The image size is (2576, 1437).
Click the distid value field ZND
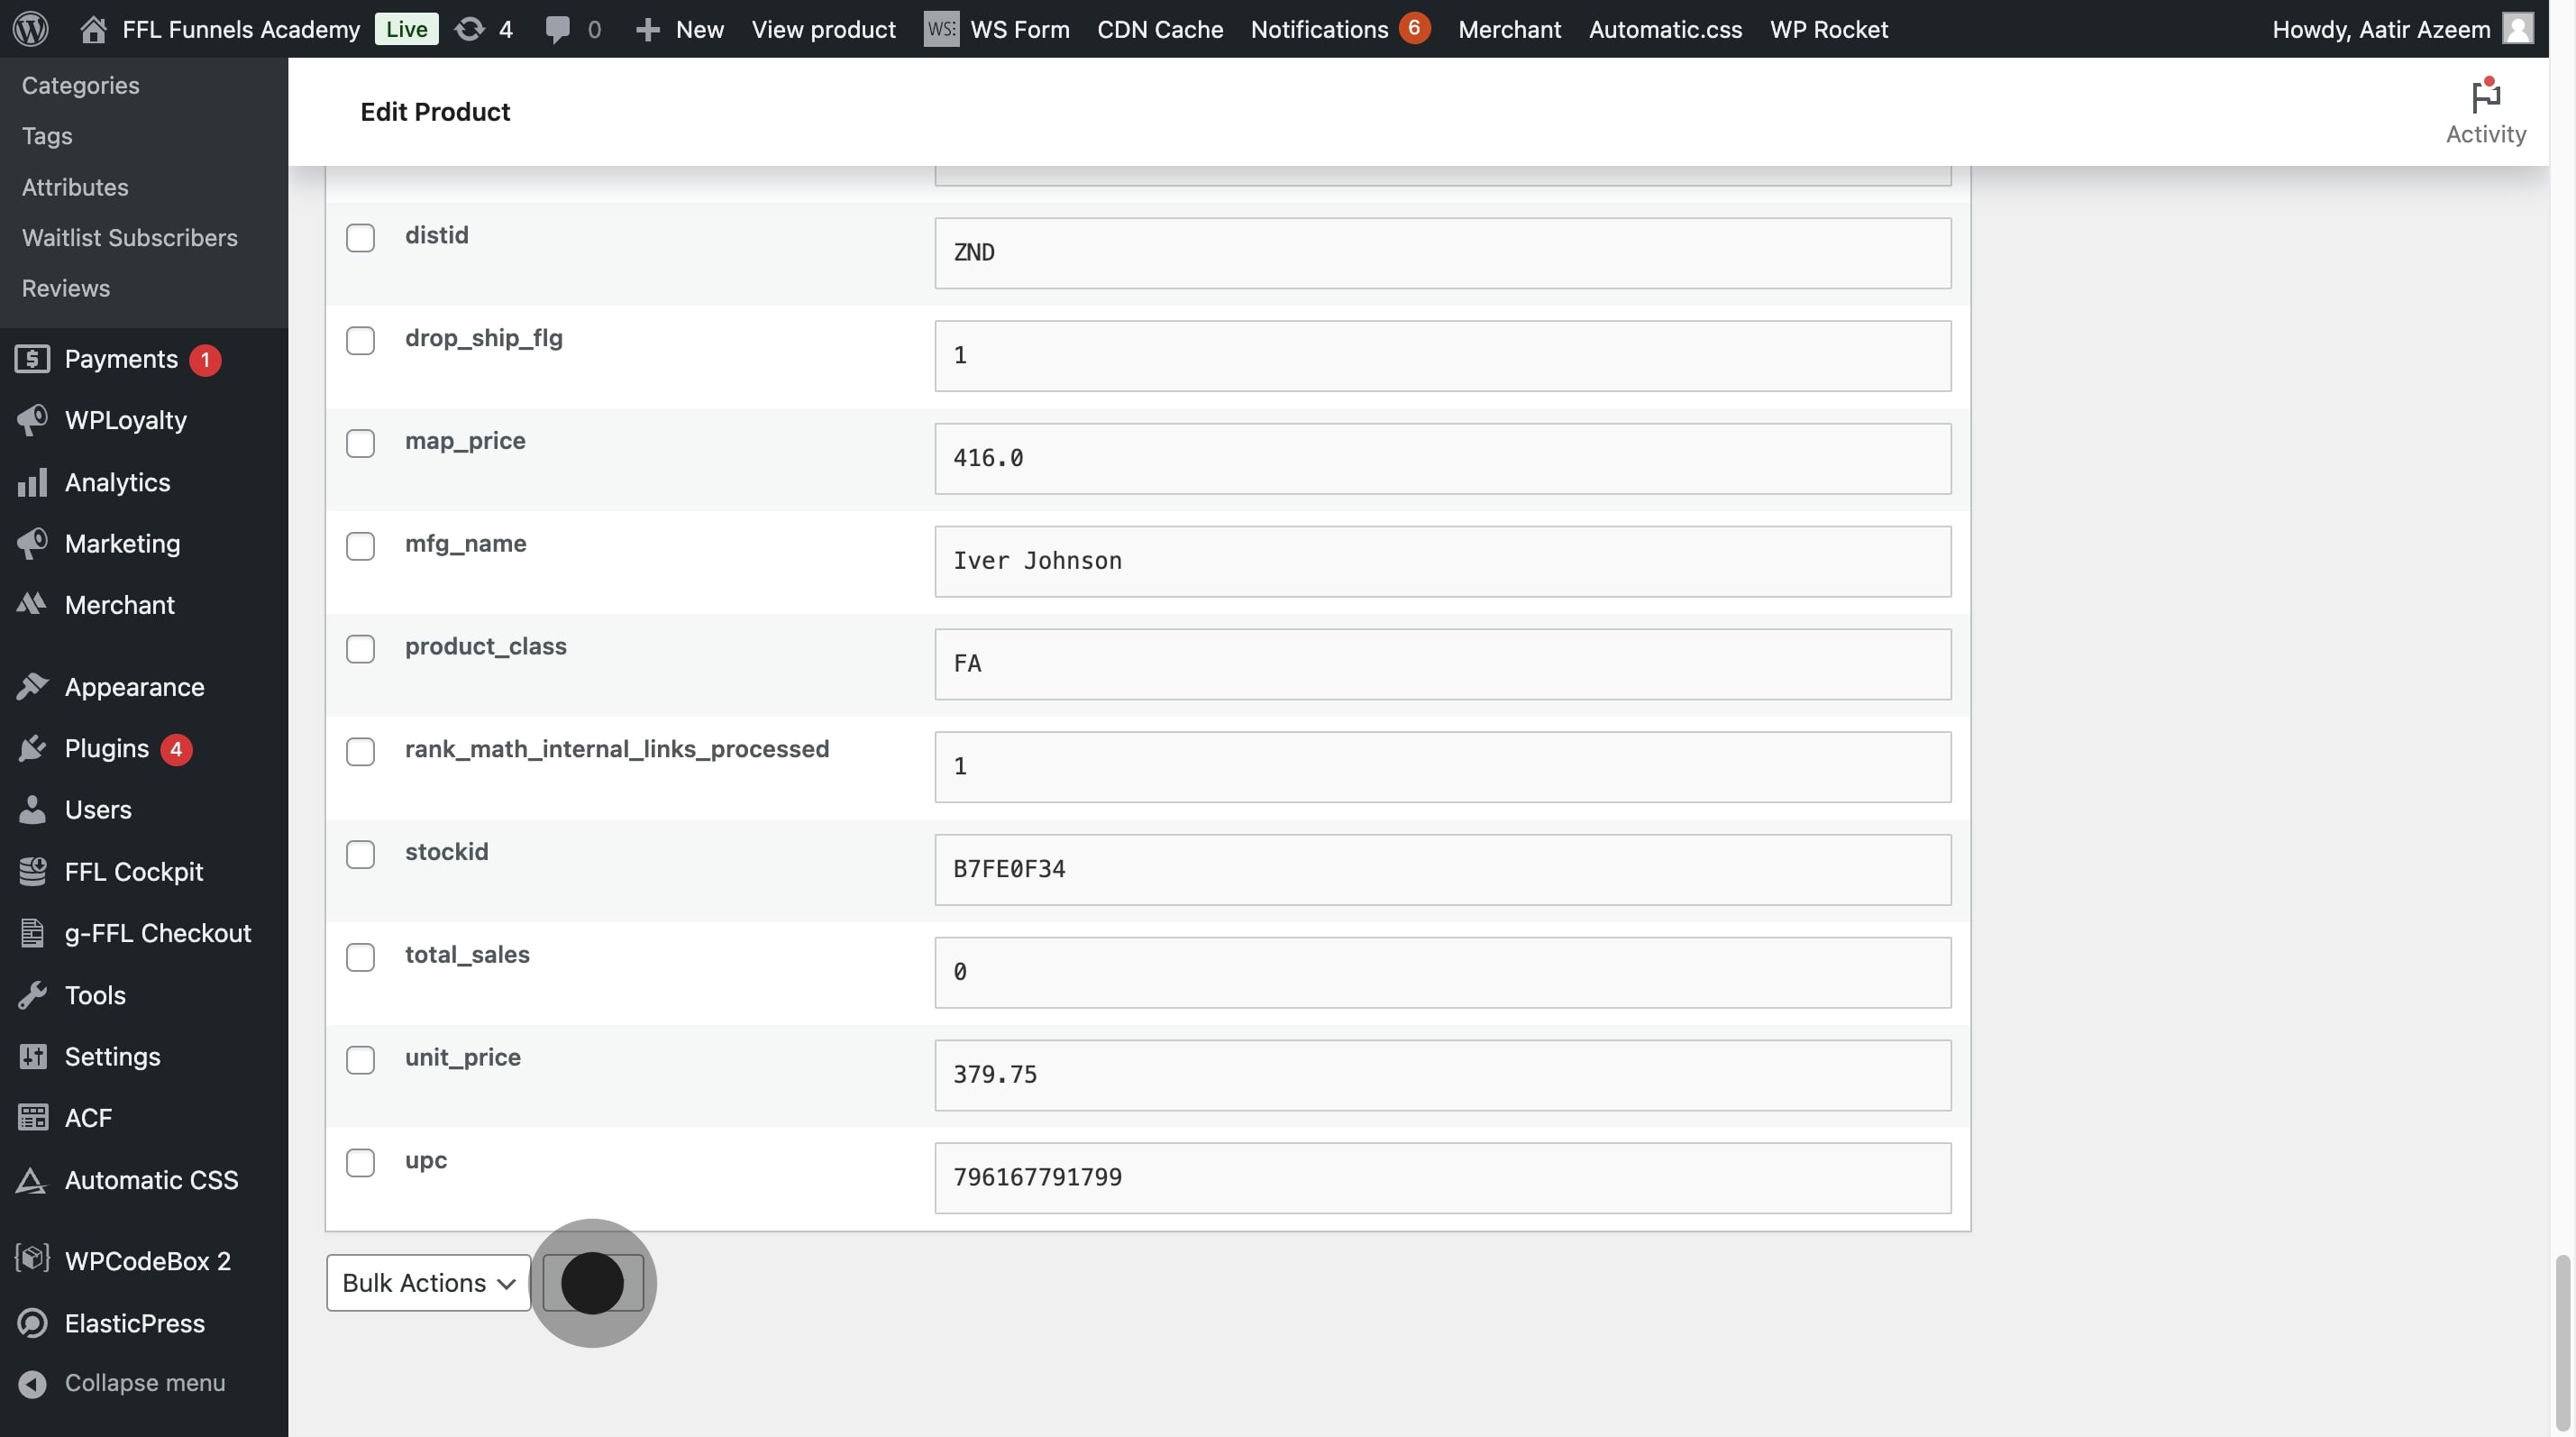1442,253
